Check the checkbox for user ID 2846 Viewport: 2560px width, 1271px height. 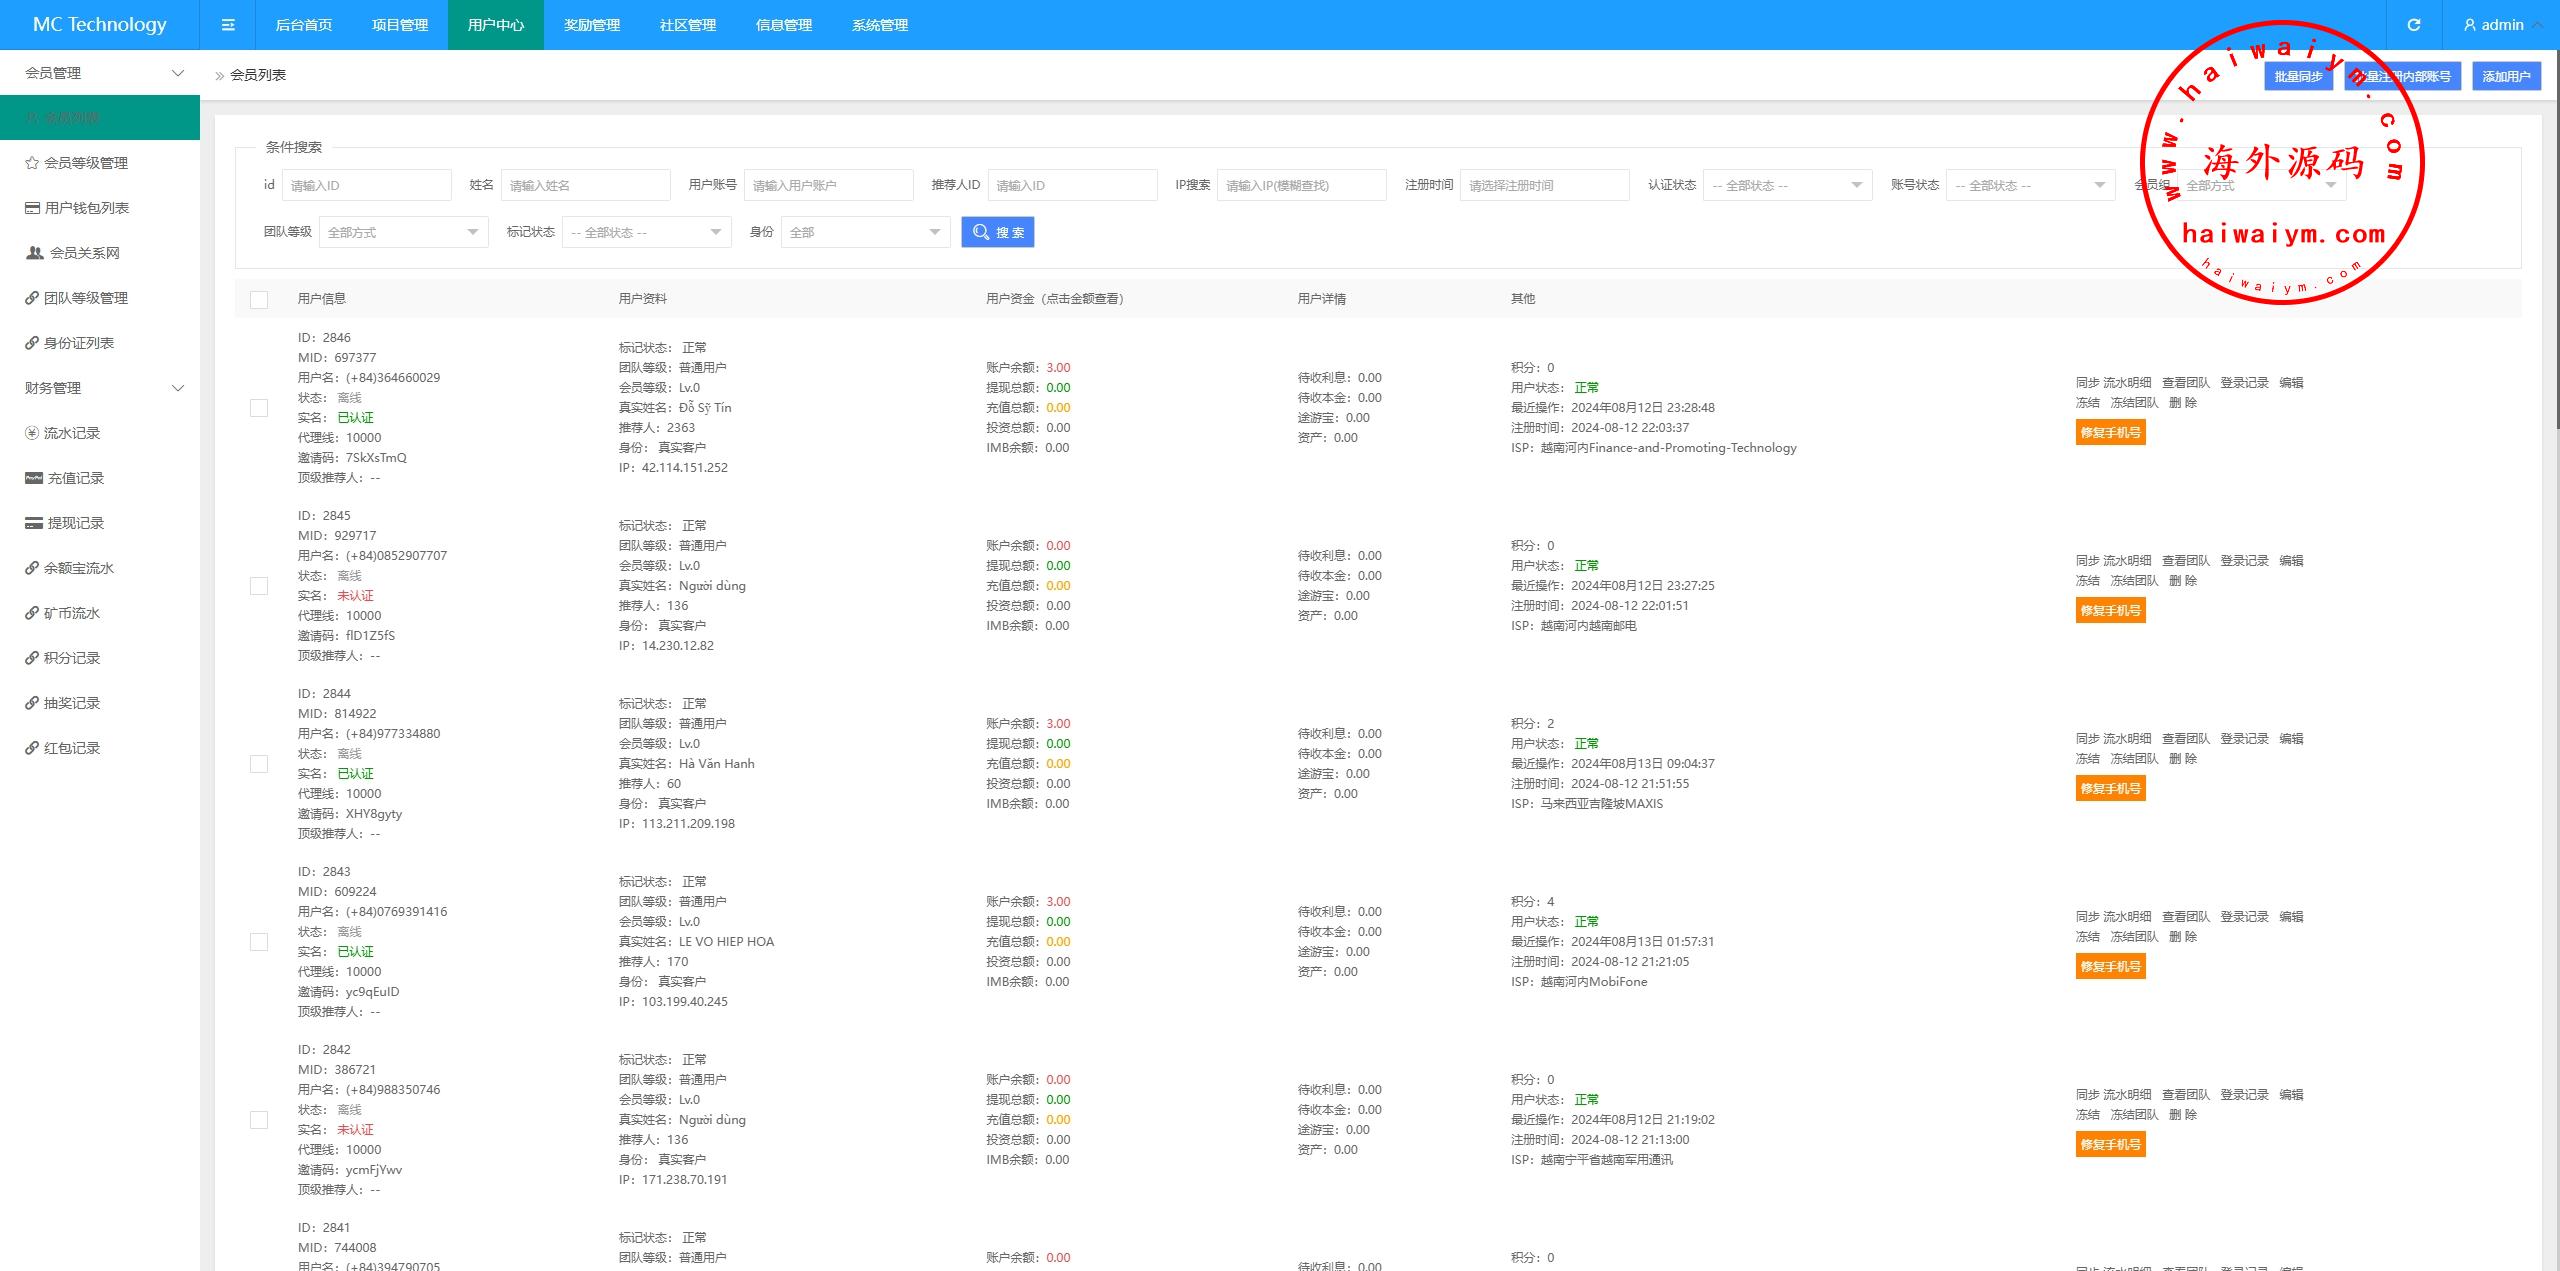[259, 408]
